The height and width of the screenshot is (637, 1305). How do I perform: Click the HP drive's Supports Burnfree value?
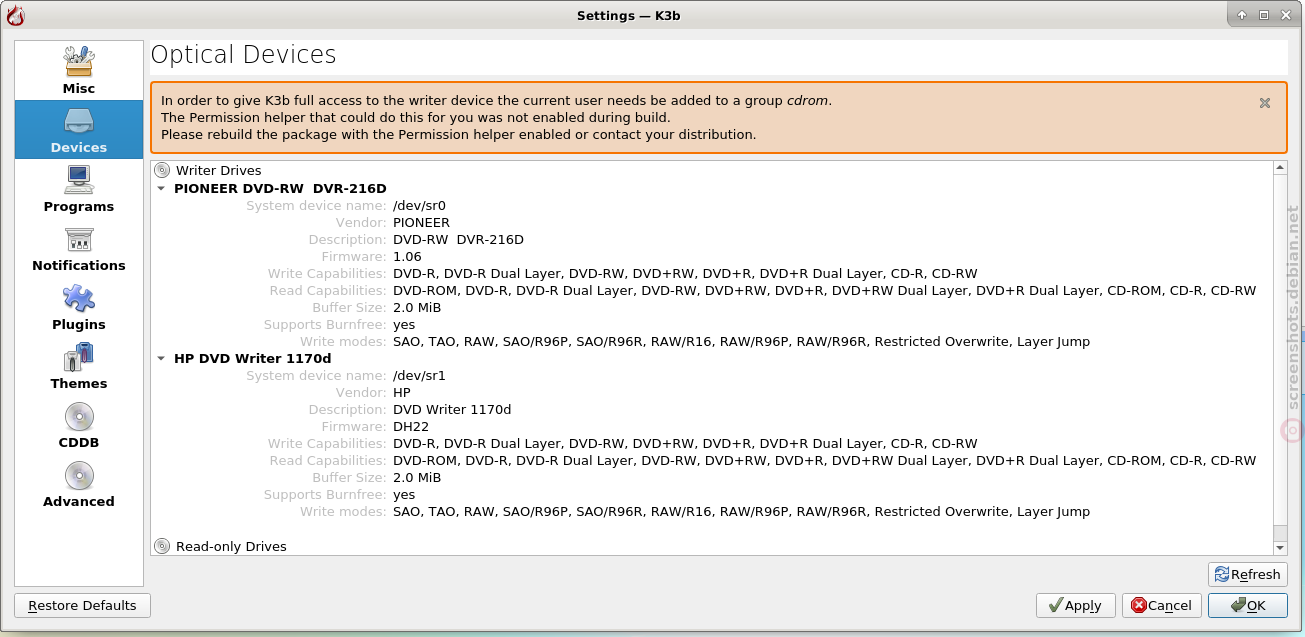coord(404,495)
